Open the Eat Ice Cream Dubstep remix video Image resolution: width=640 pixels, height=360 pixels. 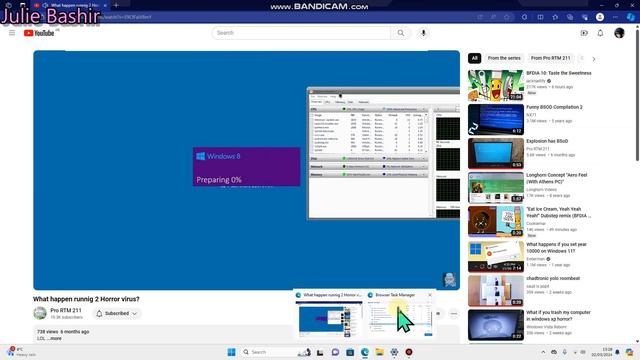(496, 222)
